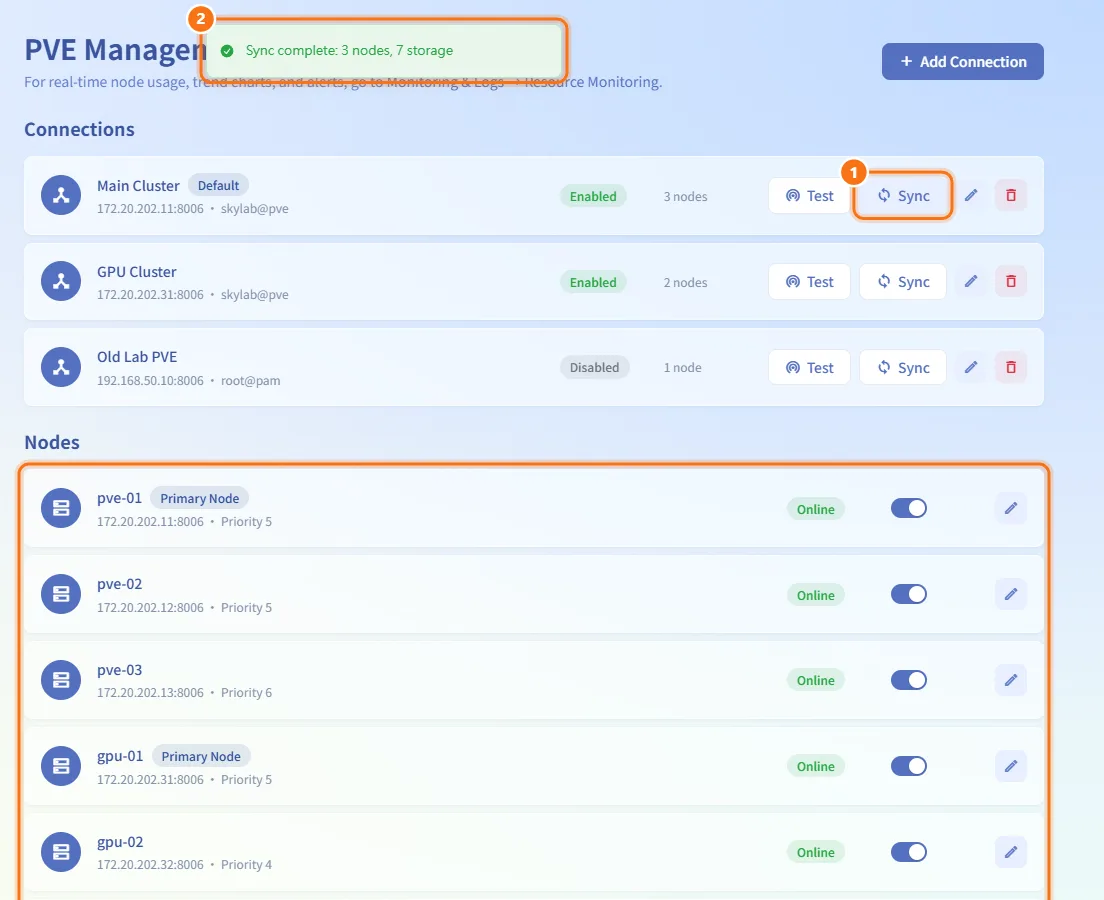This screenshot has width=1104, height=900.
Task: Click the Default badge on Main Cluster
Action: [x=218, y=186]
